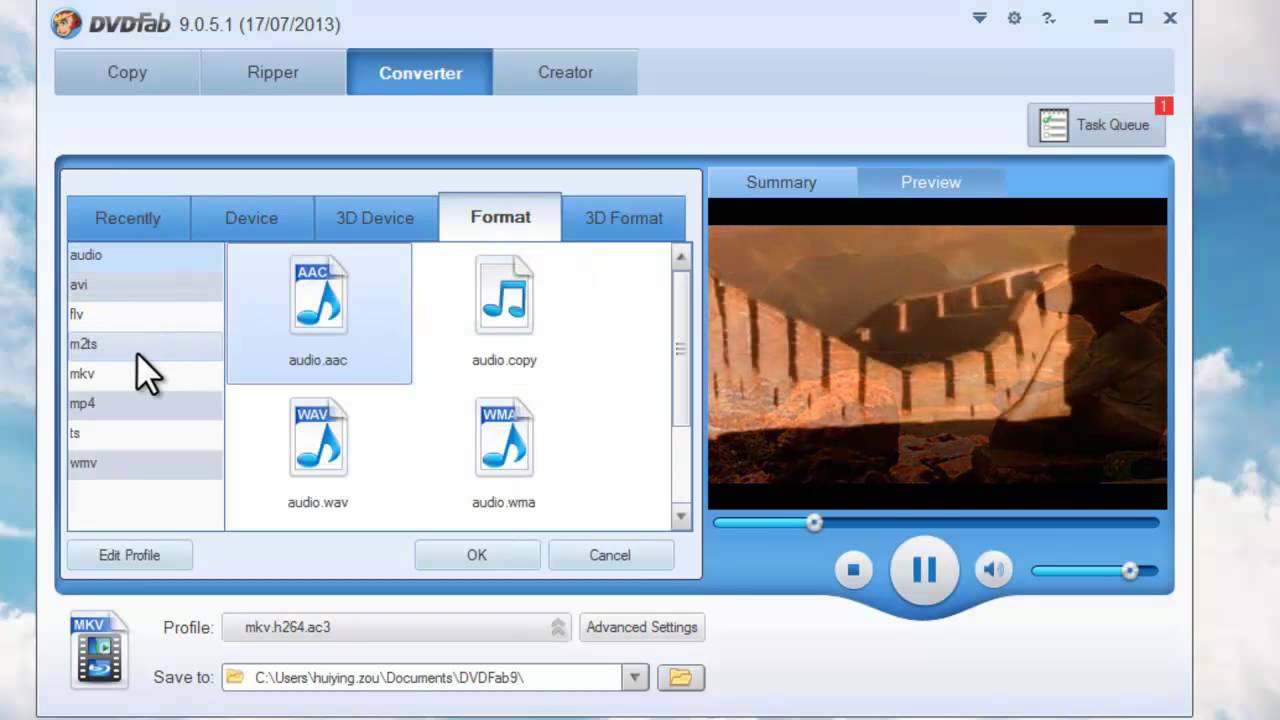Select the wmv category

[x=146, y=463]
